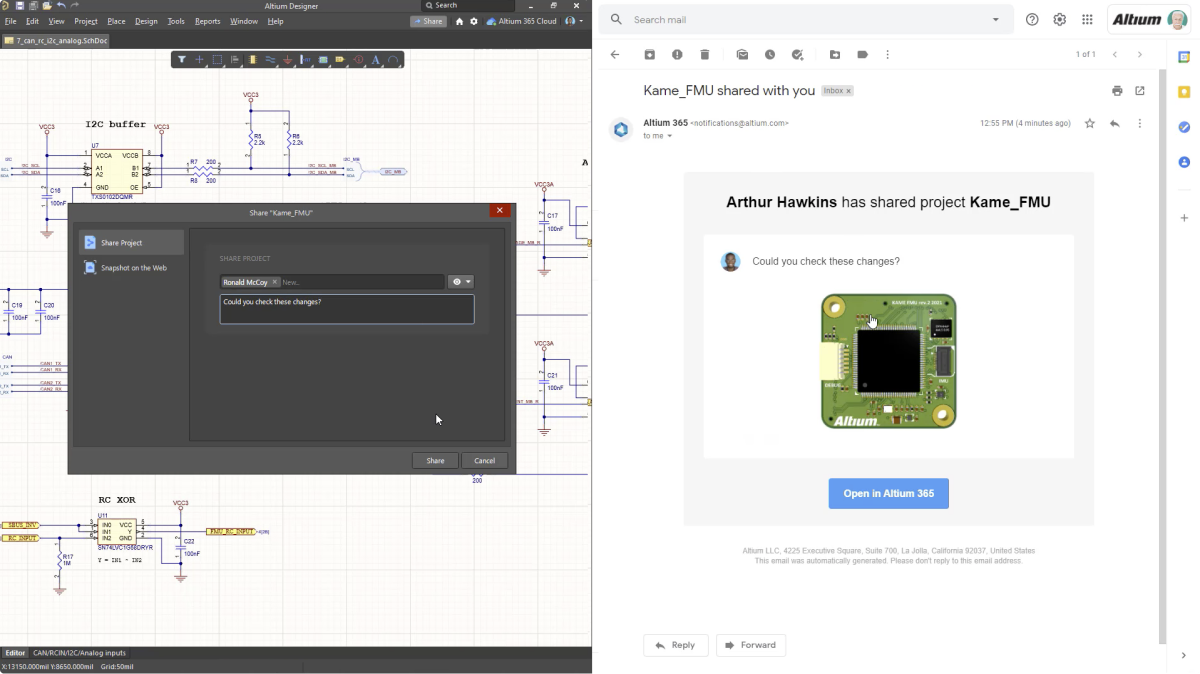Archive the Kame_FMU email

649,55
